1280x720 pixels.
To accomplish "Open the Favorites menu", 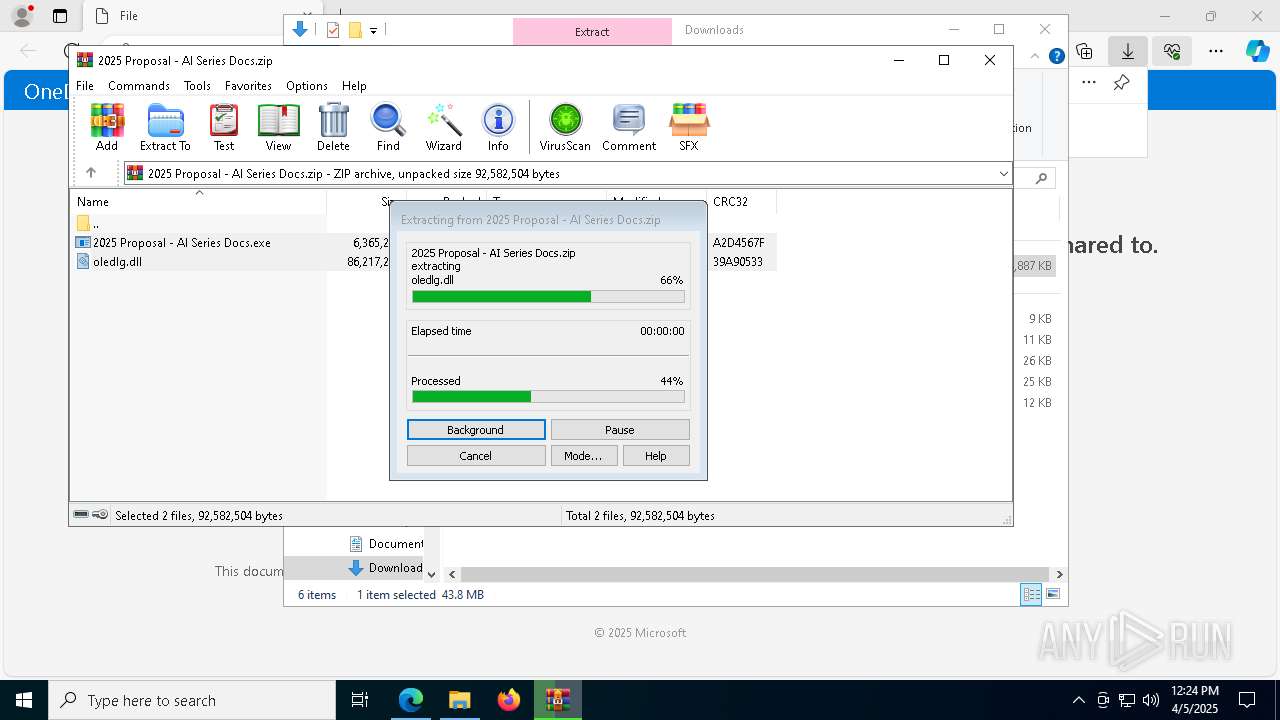I will 248,86.
